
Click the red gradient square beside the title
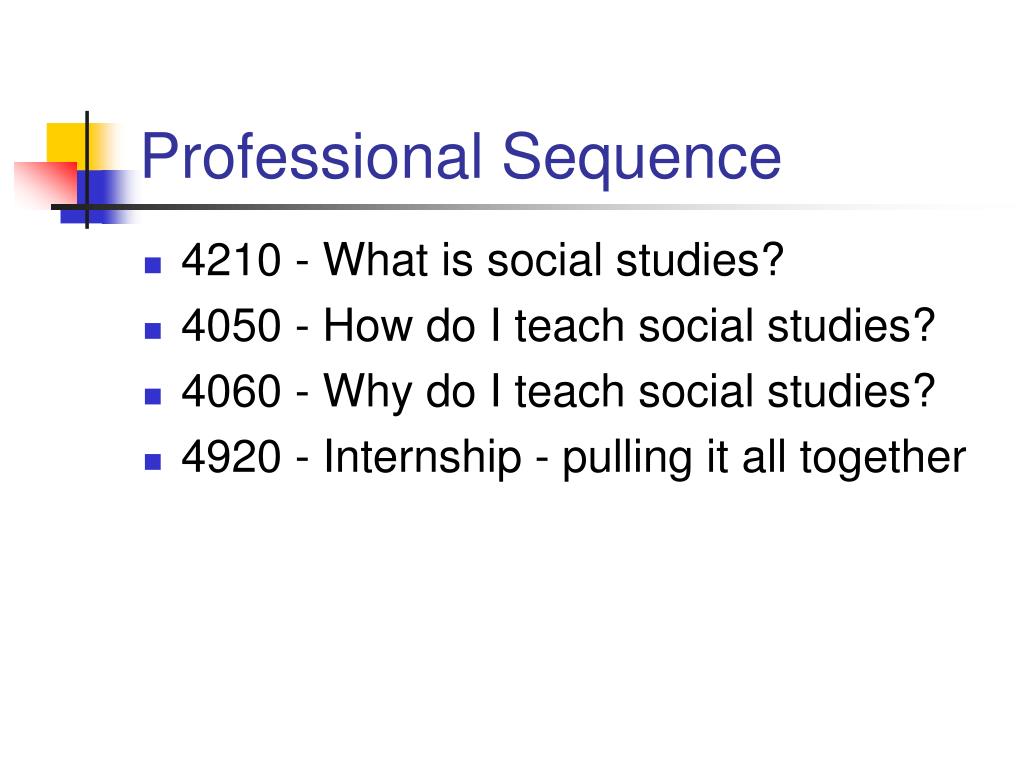pos(46,183)
